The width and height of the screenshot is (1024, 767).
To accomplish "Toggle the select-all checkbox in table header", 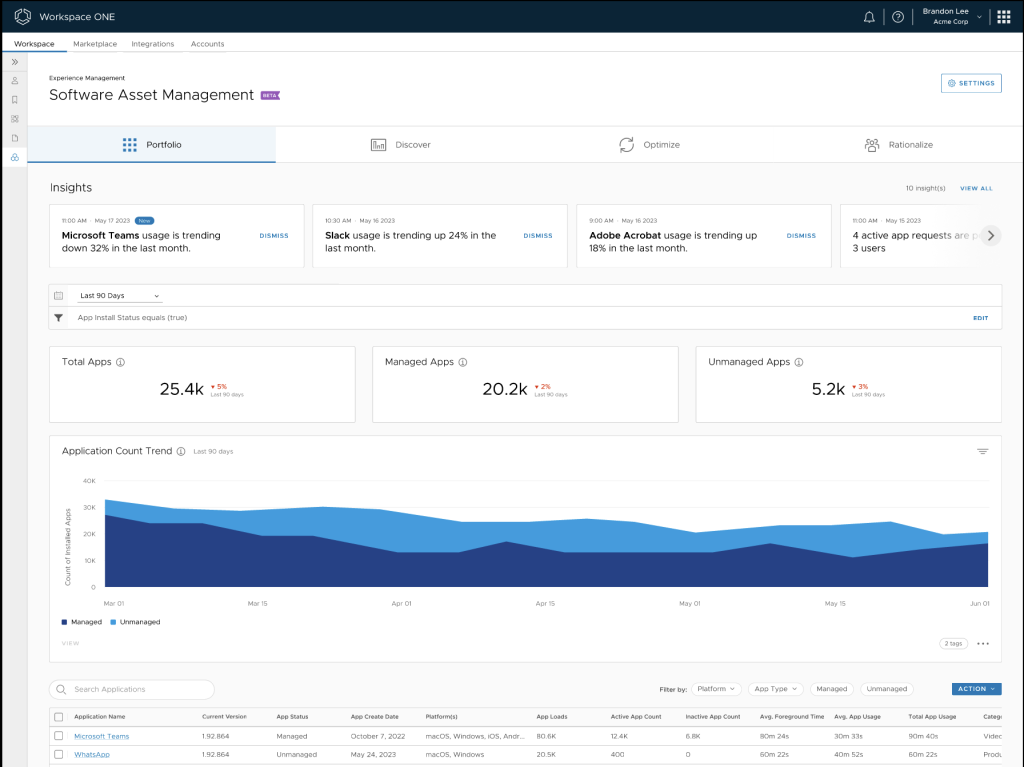I will [x=59, y=717].
